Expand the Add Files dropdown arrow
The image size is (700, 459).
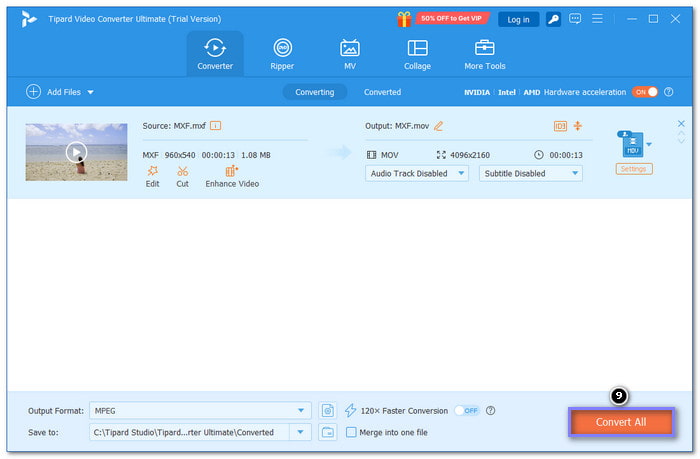tap(91, 92)
